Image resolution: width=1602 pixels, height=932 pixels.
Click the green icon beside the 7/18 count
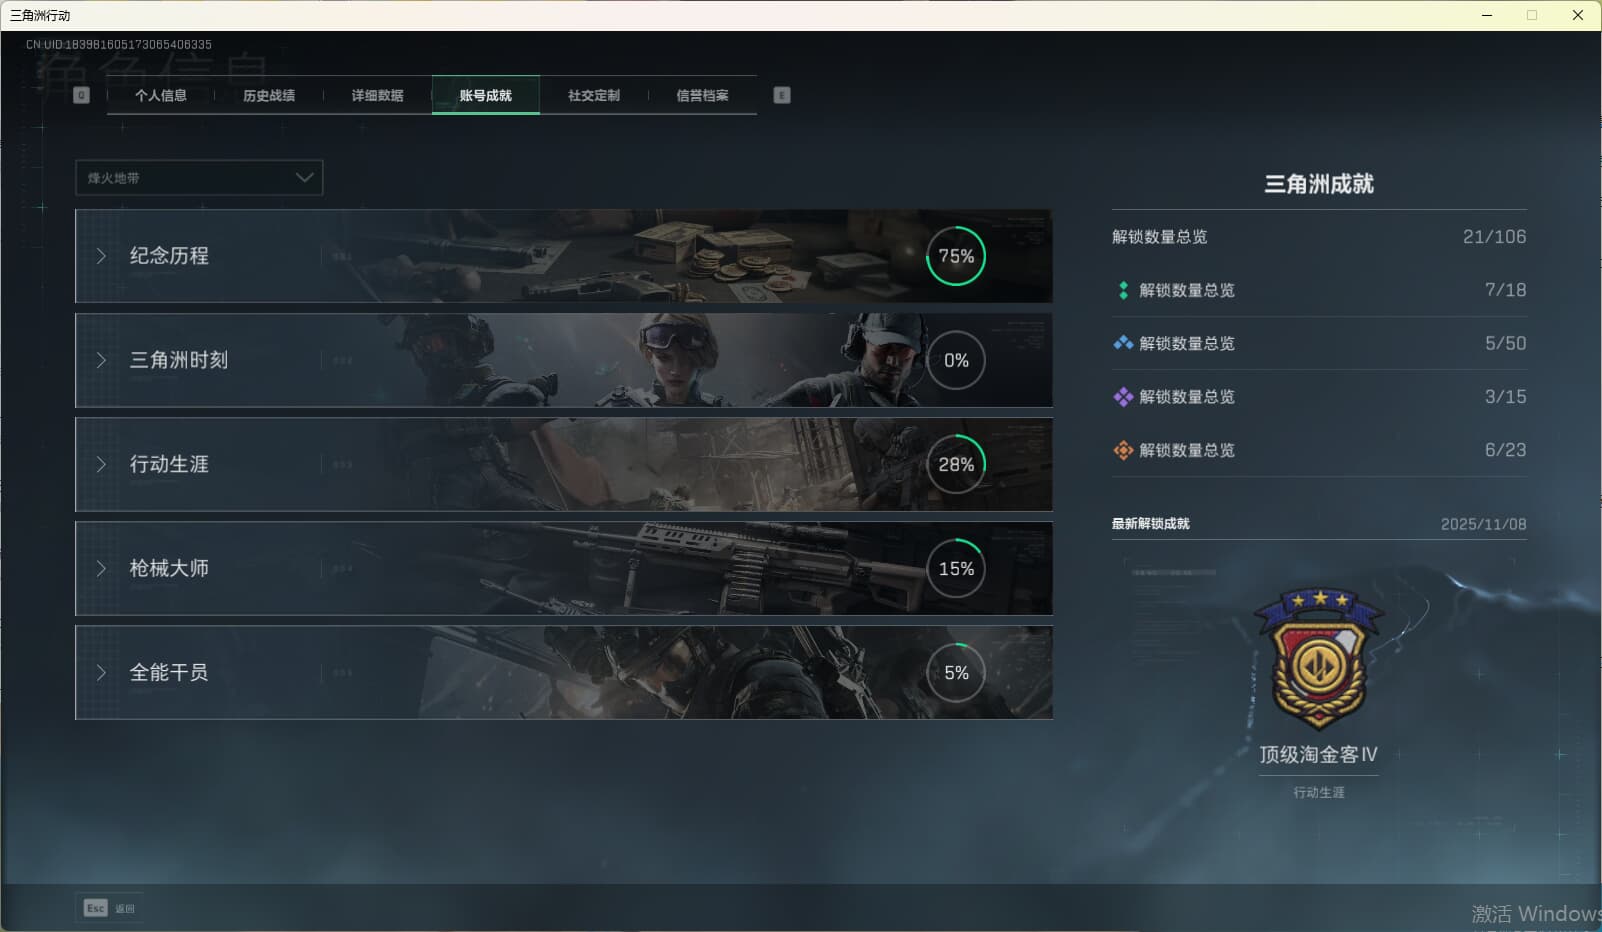[1123, 290]
